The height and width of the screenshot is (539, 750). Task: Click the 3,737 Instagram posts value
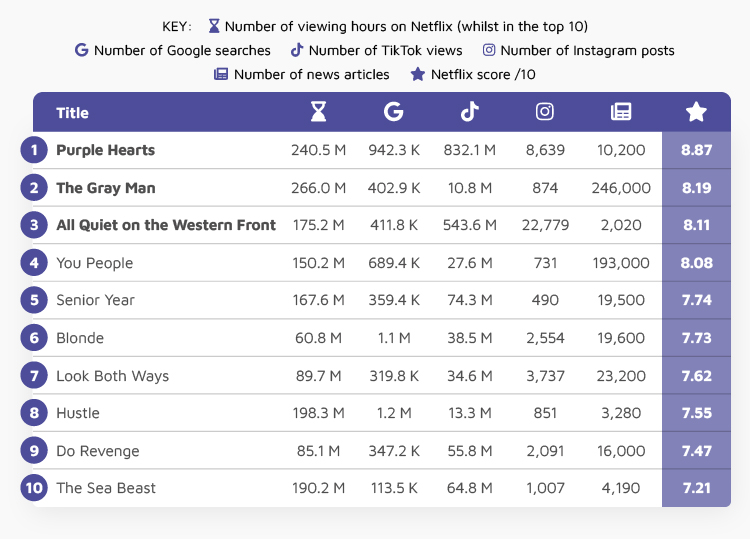(x=545, y=376)
